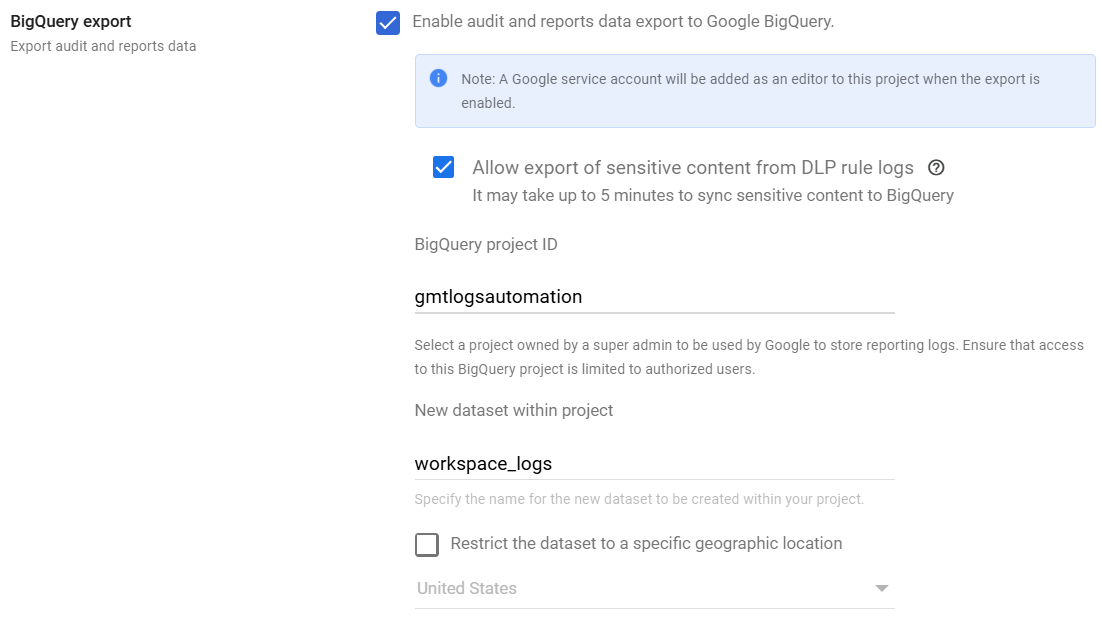This screenshot has width=1102, height=621.
Task: Click 'Export audit and reports data' subtitle
Action: coord(103,46)
